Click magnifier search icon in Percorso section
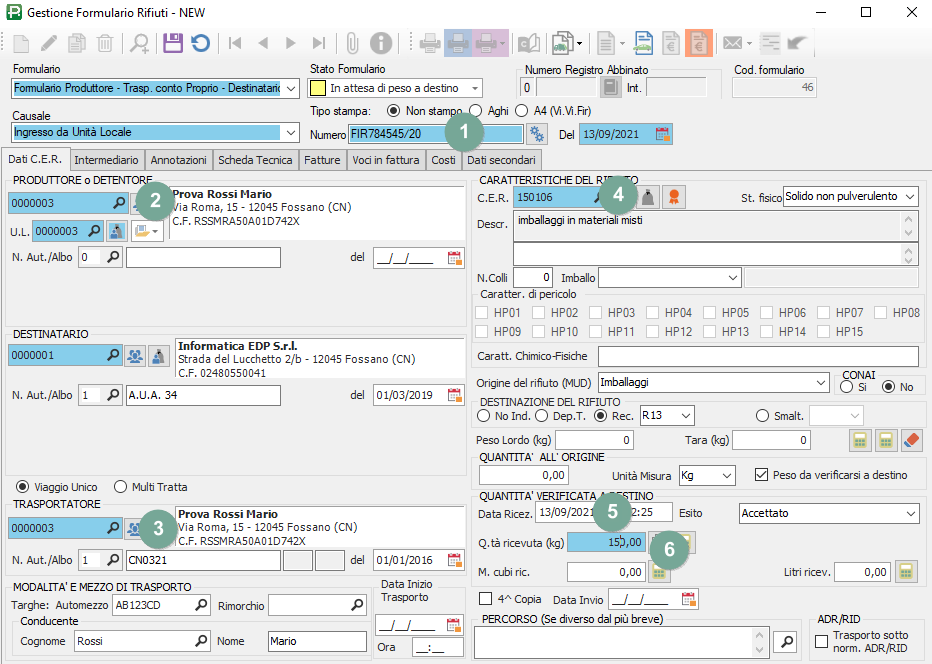 (787, 641)
